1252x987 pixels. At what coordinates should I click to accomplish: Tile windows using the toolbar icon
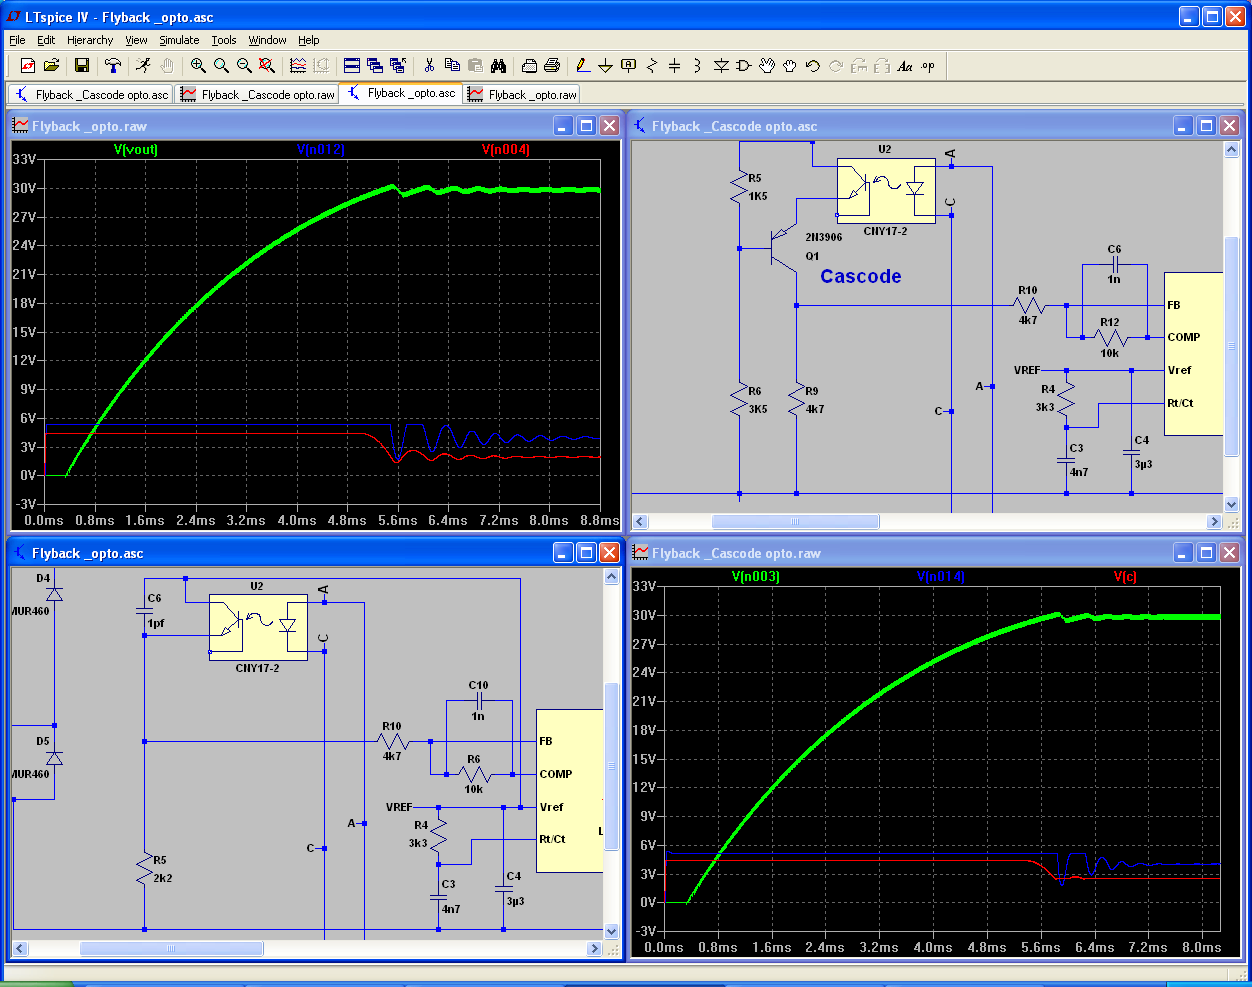click(352, 66)
